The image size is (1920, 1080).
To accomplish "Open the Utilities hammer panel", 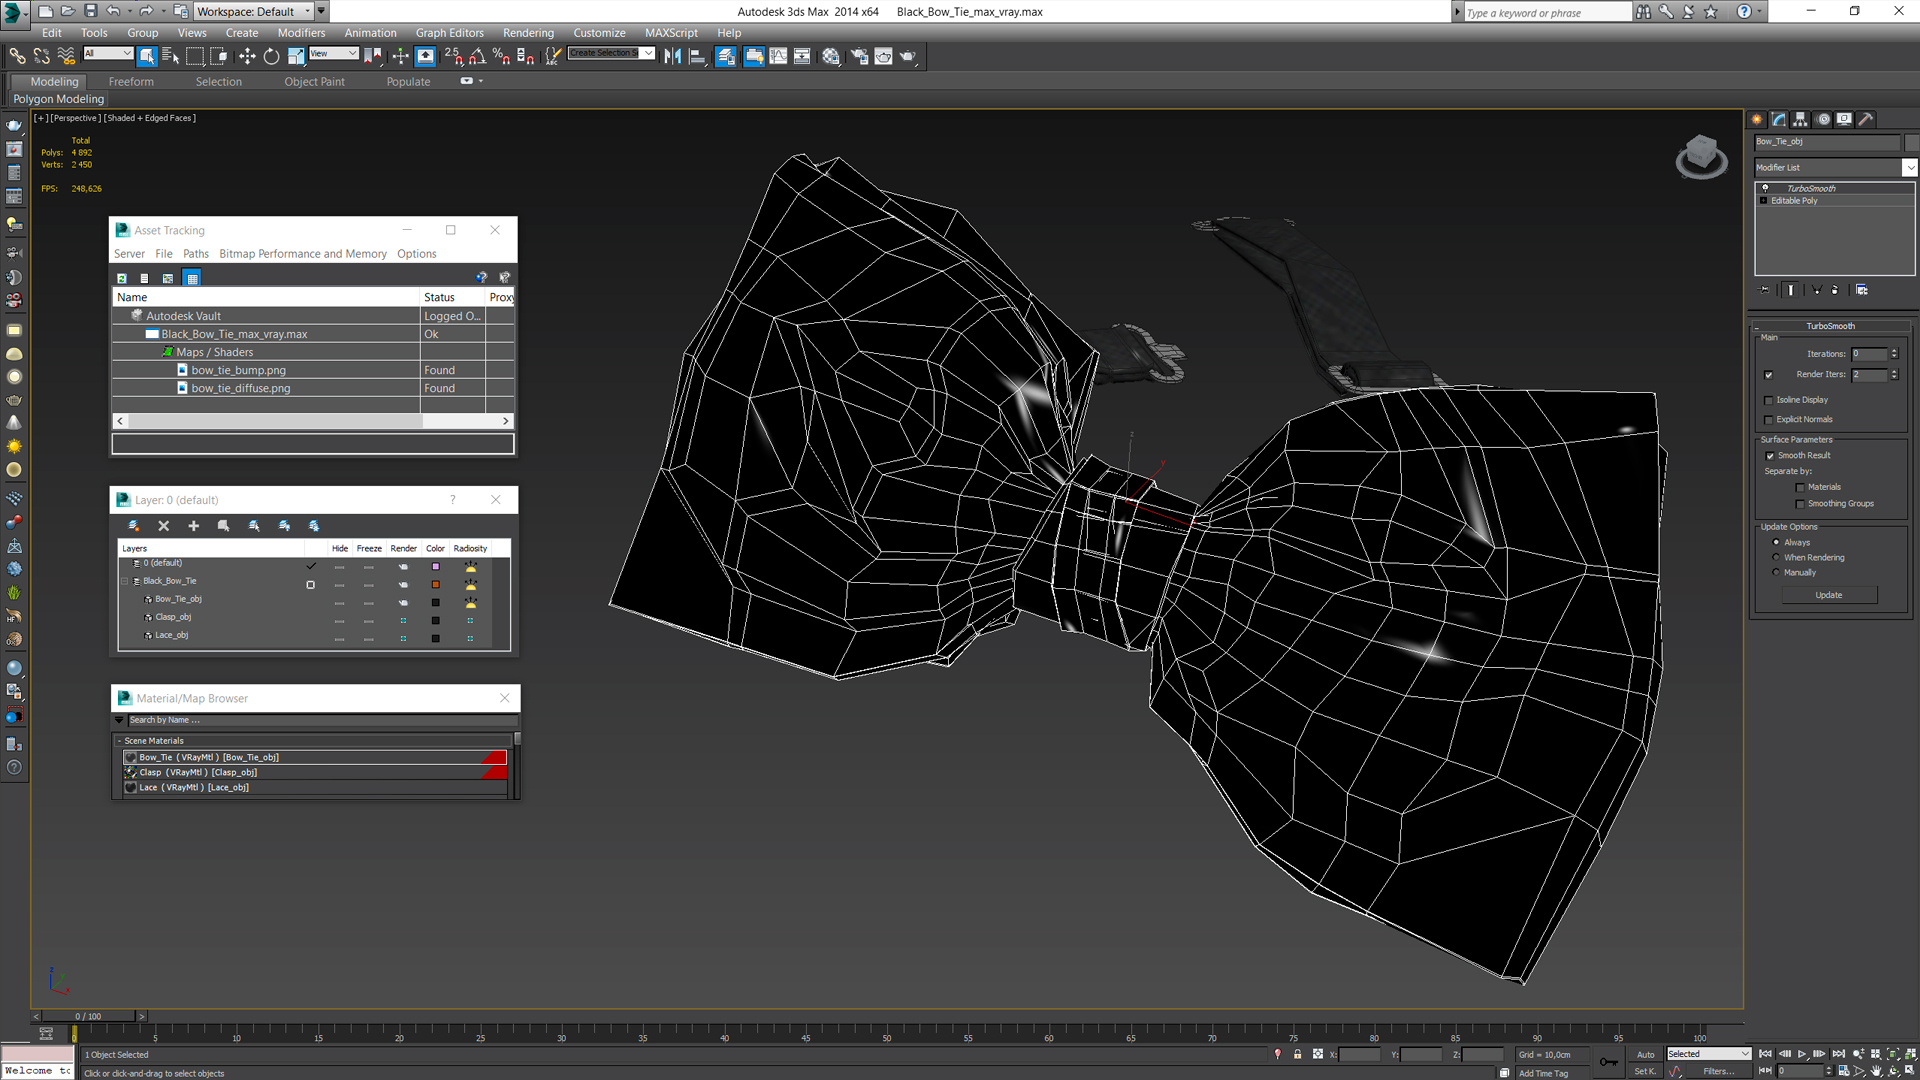I will [x=1866, y=119].
